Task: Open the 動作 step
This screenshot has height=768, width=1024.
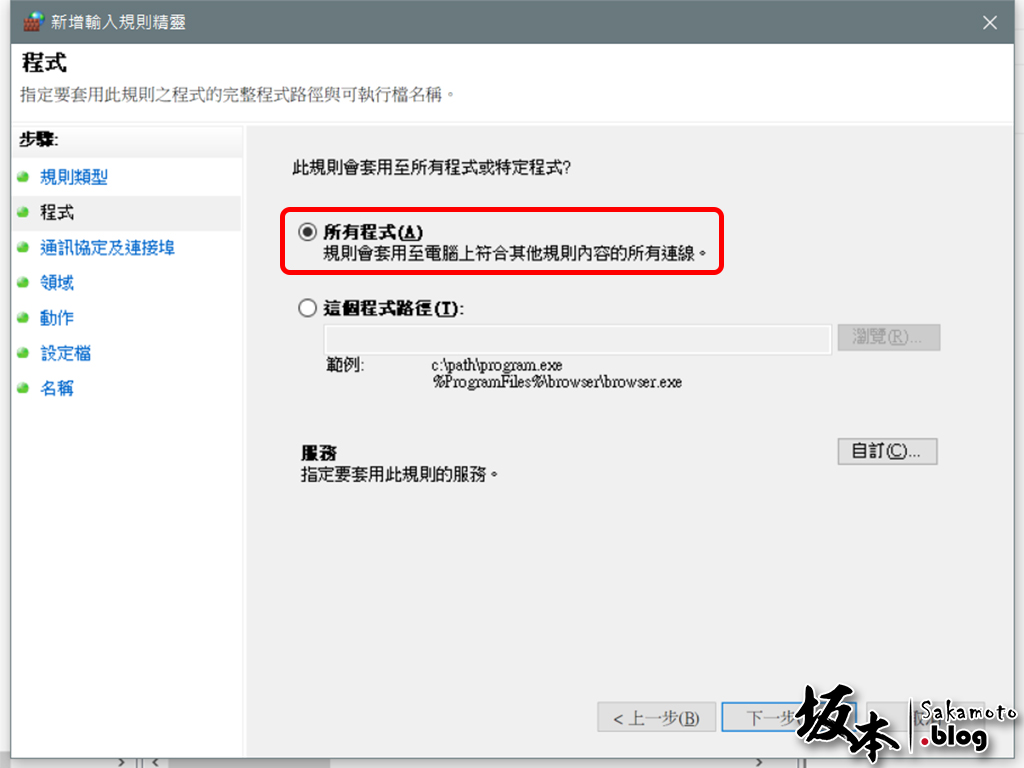Action: [x=57, y=318]
